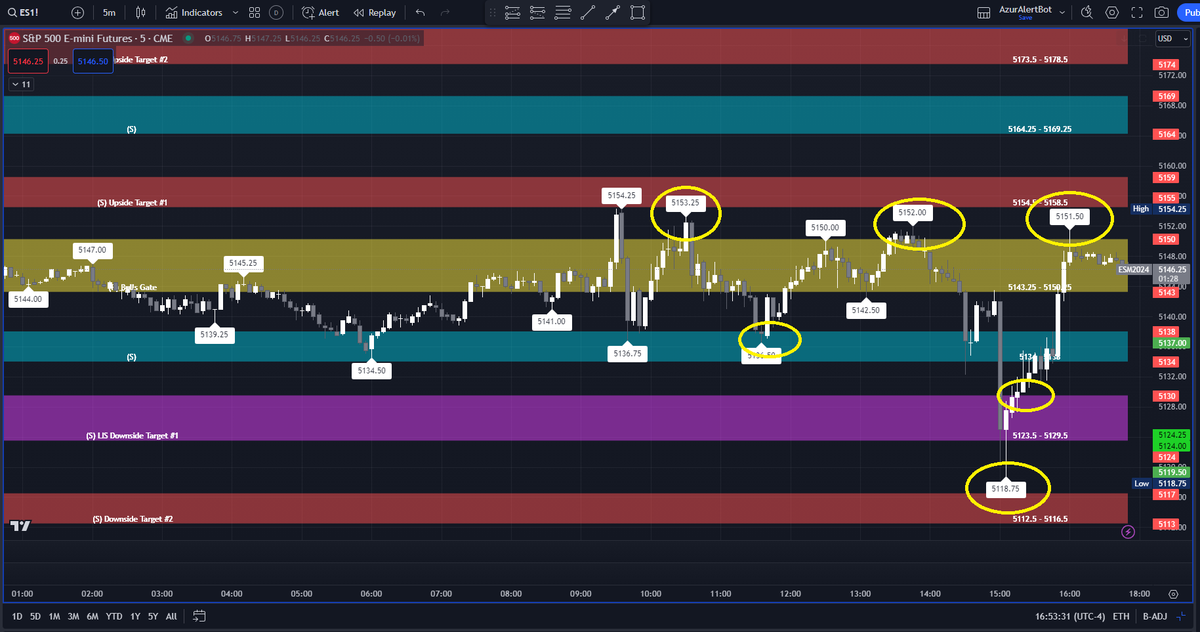The image size is (1200, 632).
Task: Set range to YTD
Action: (x=113, y=616)
